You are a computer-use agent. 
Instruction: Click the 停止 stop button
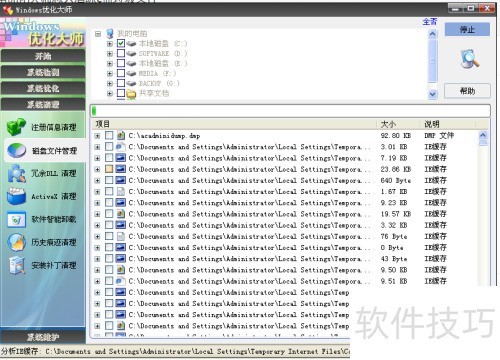(x=467, y=30)
